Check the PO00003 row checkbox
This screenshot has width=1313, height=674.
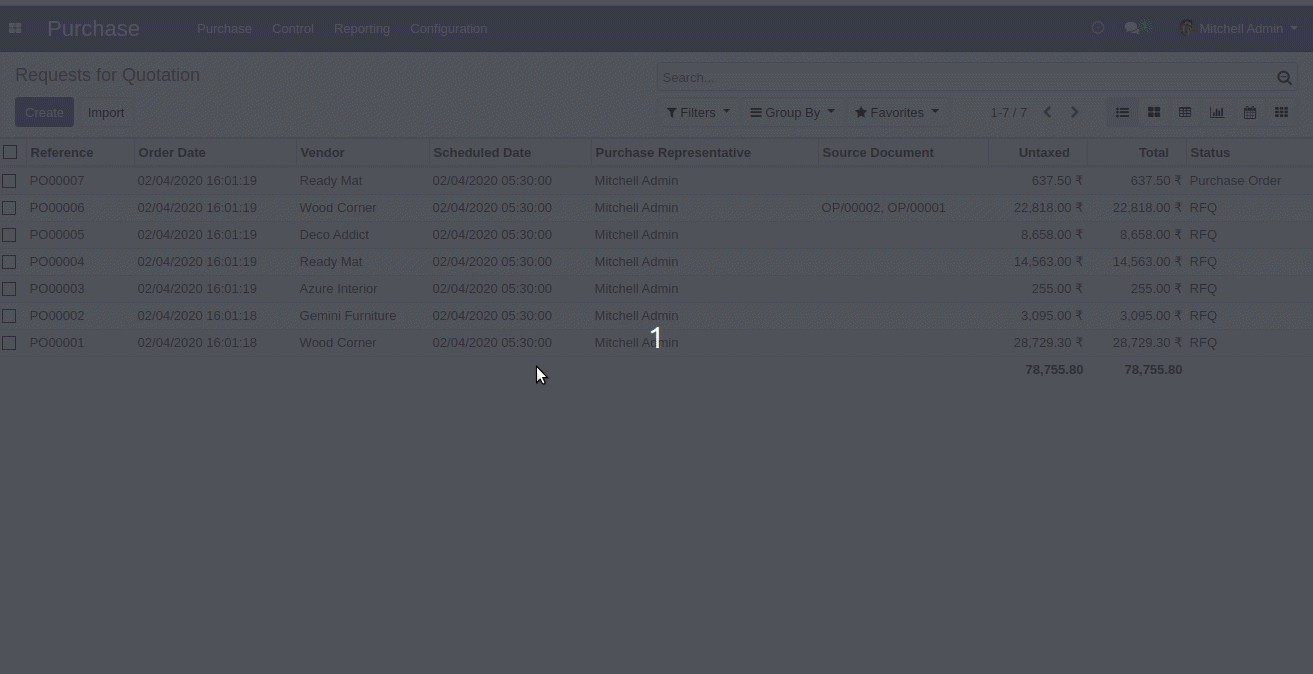coord(9,289)
